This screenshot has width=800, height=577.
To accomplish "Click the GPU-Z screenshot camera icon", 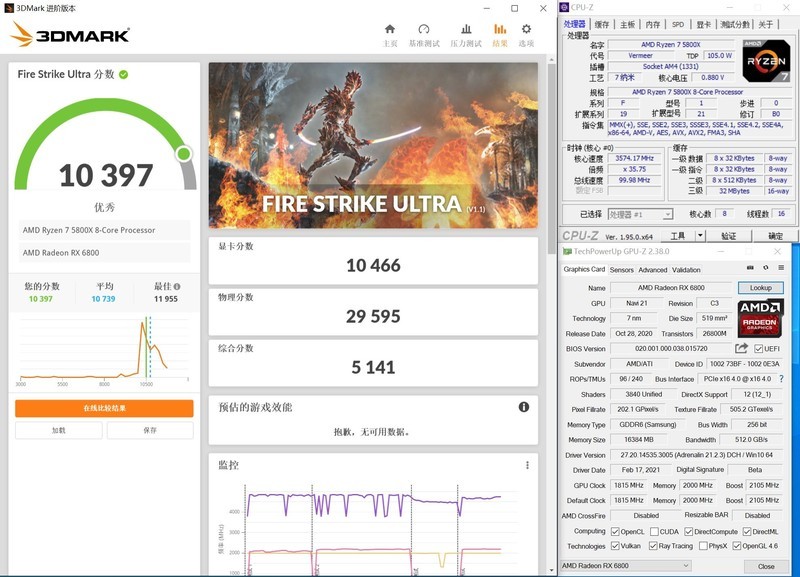I will 750,270.
